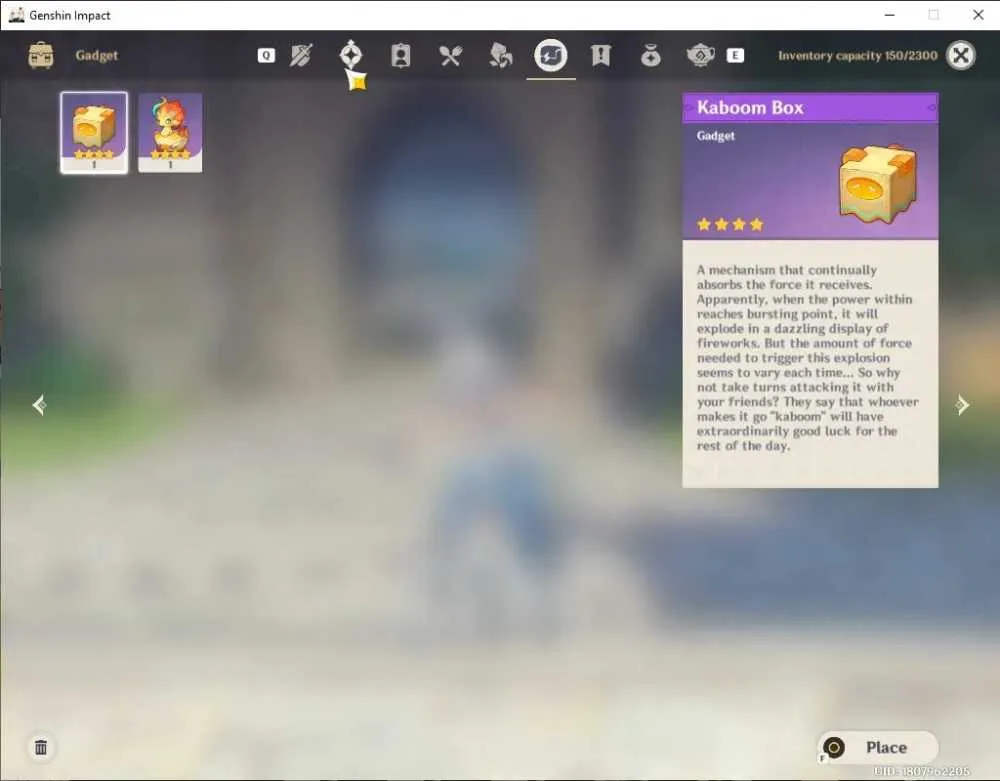1000x781 pixels.
Task: Switch to Character Development Items tab
Action: [401, 55]
